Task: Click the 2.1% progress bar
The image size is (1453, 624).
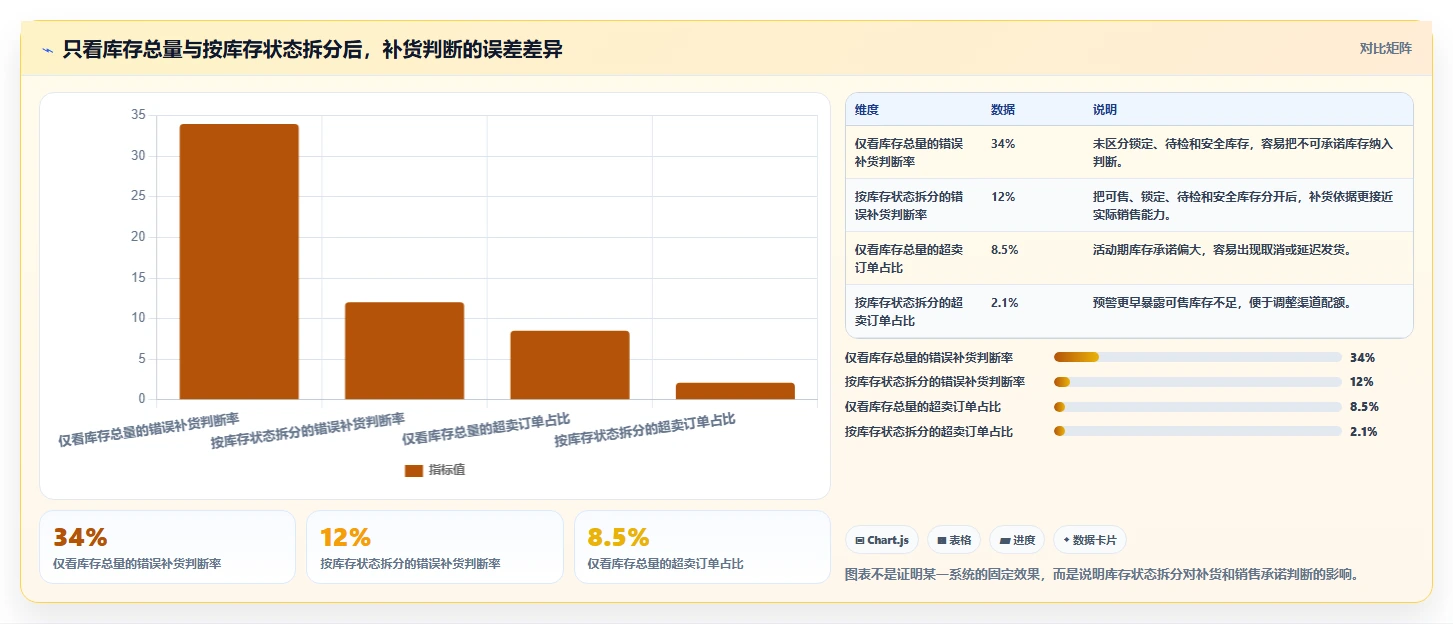Action: (x=1198, y=432)
